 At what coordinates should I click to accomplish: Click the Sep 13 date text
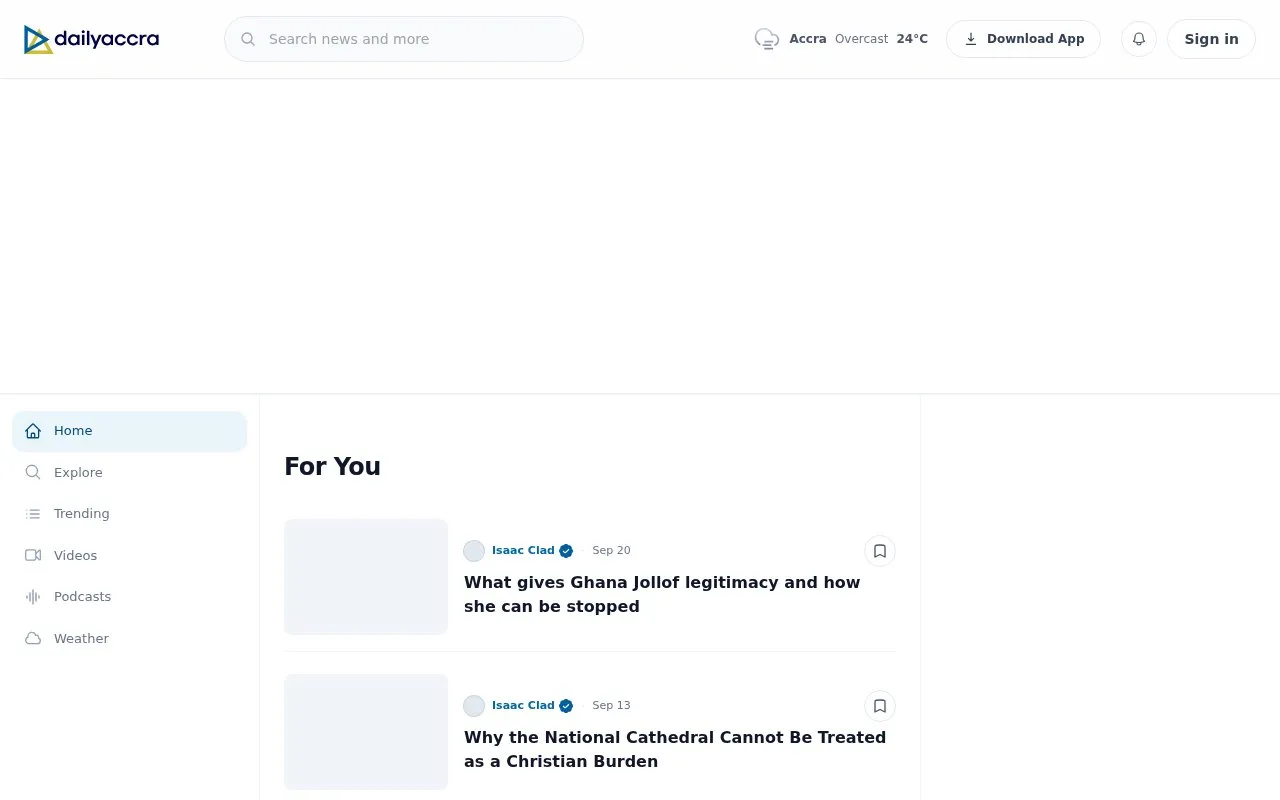click(x=611, y=706)
